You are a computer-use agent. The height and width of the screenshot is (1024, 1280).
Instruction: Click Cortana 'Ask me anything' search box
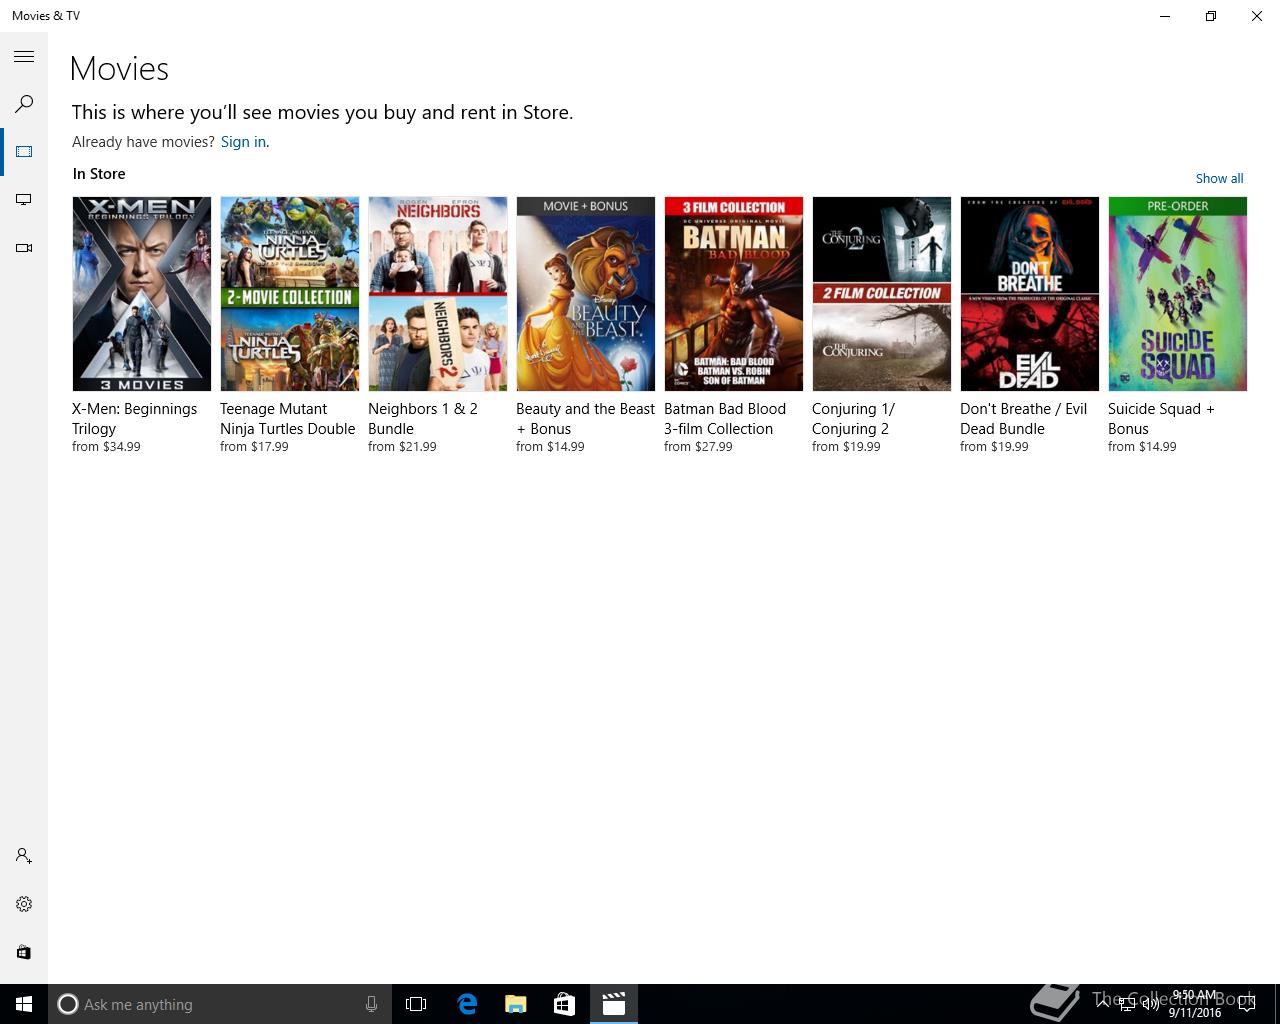218,1004
